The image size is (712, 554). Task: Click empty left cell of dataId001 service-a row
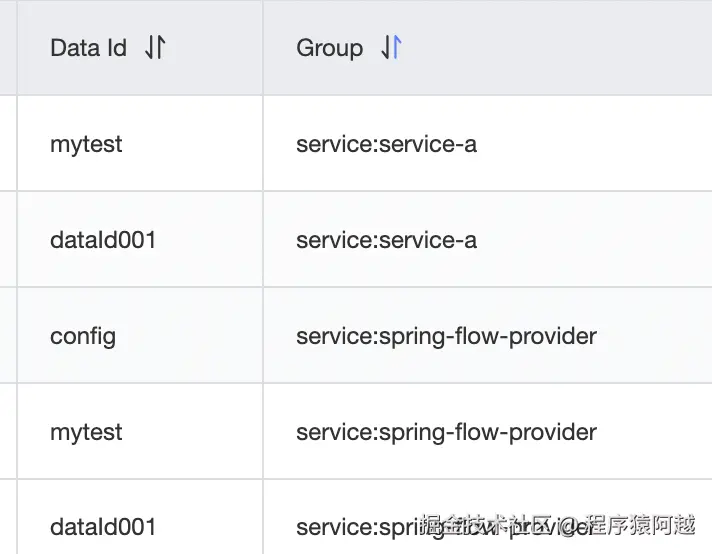[8, 240]
